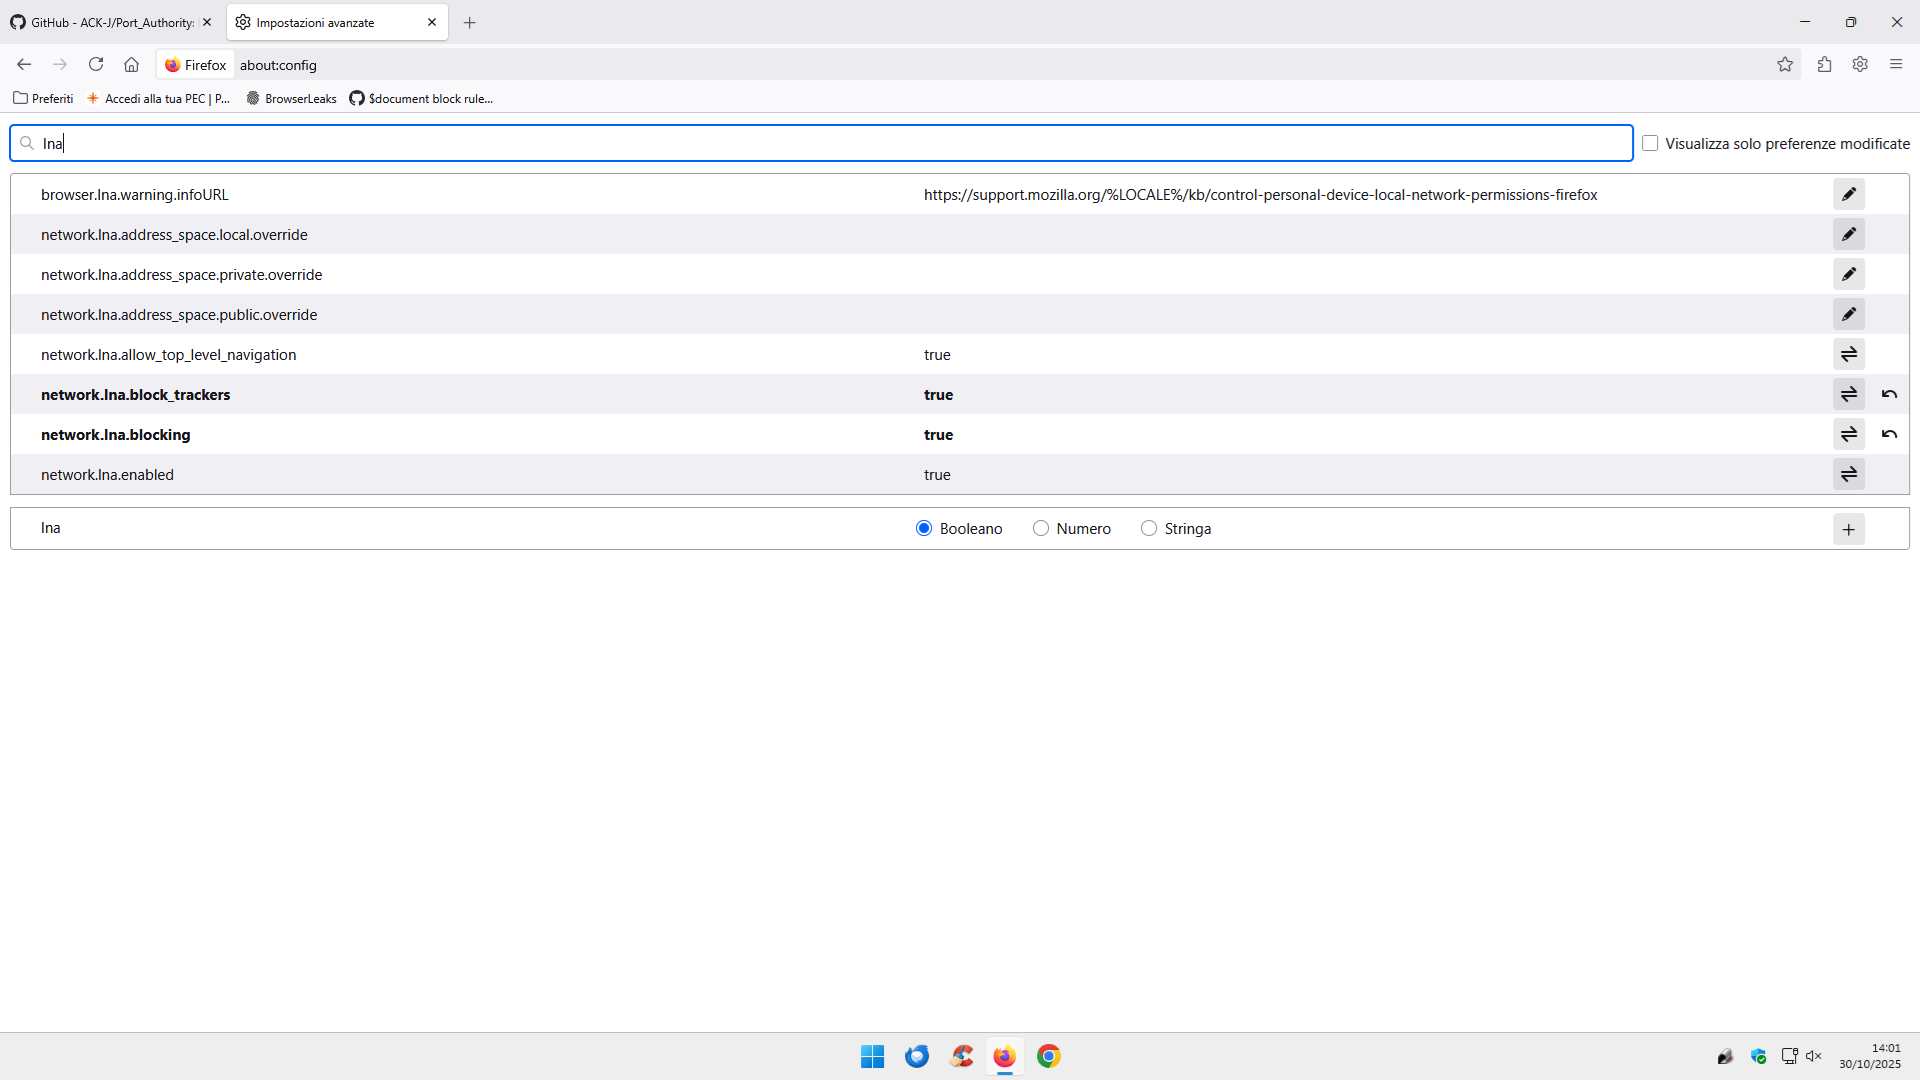This screenshot has width=1920, height=1080.
Task: Open the Preferiti bookmarks folder
Action: pos(43,98)
